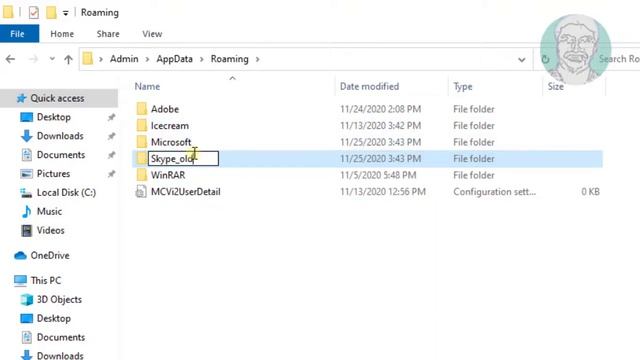The width and height of the screenshot is (640, 360).
Task: Expand the chevron after AppData in path
Action: click(x=202, y=59)
